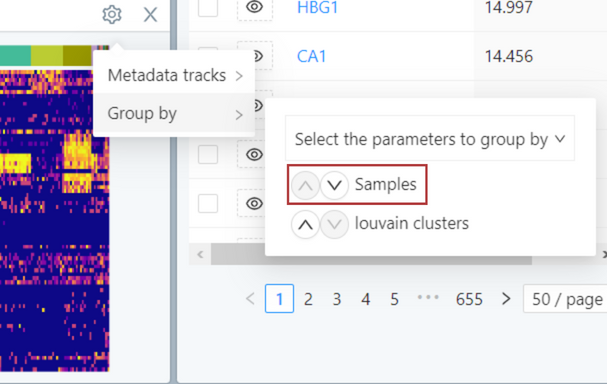Click the yellow-green metadata track color segment
Image resolution: width=607 pixels, height=384 pixels.
click(47, 56)
